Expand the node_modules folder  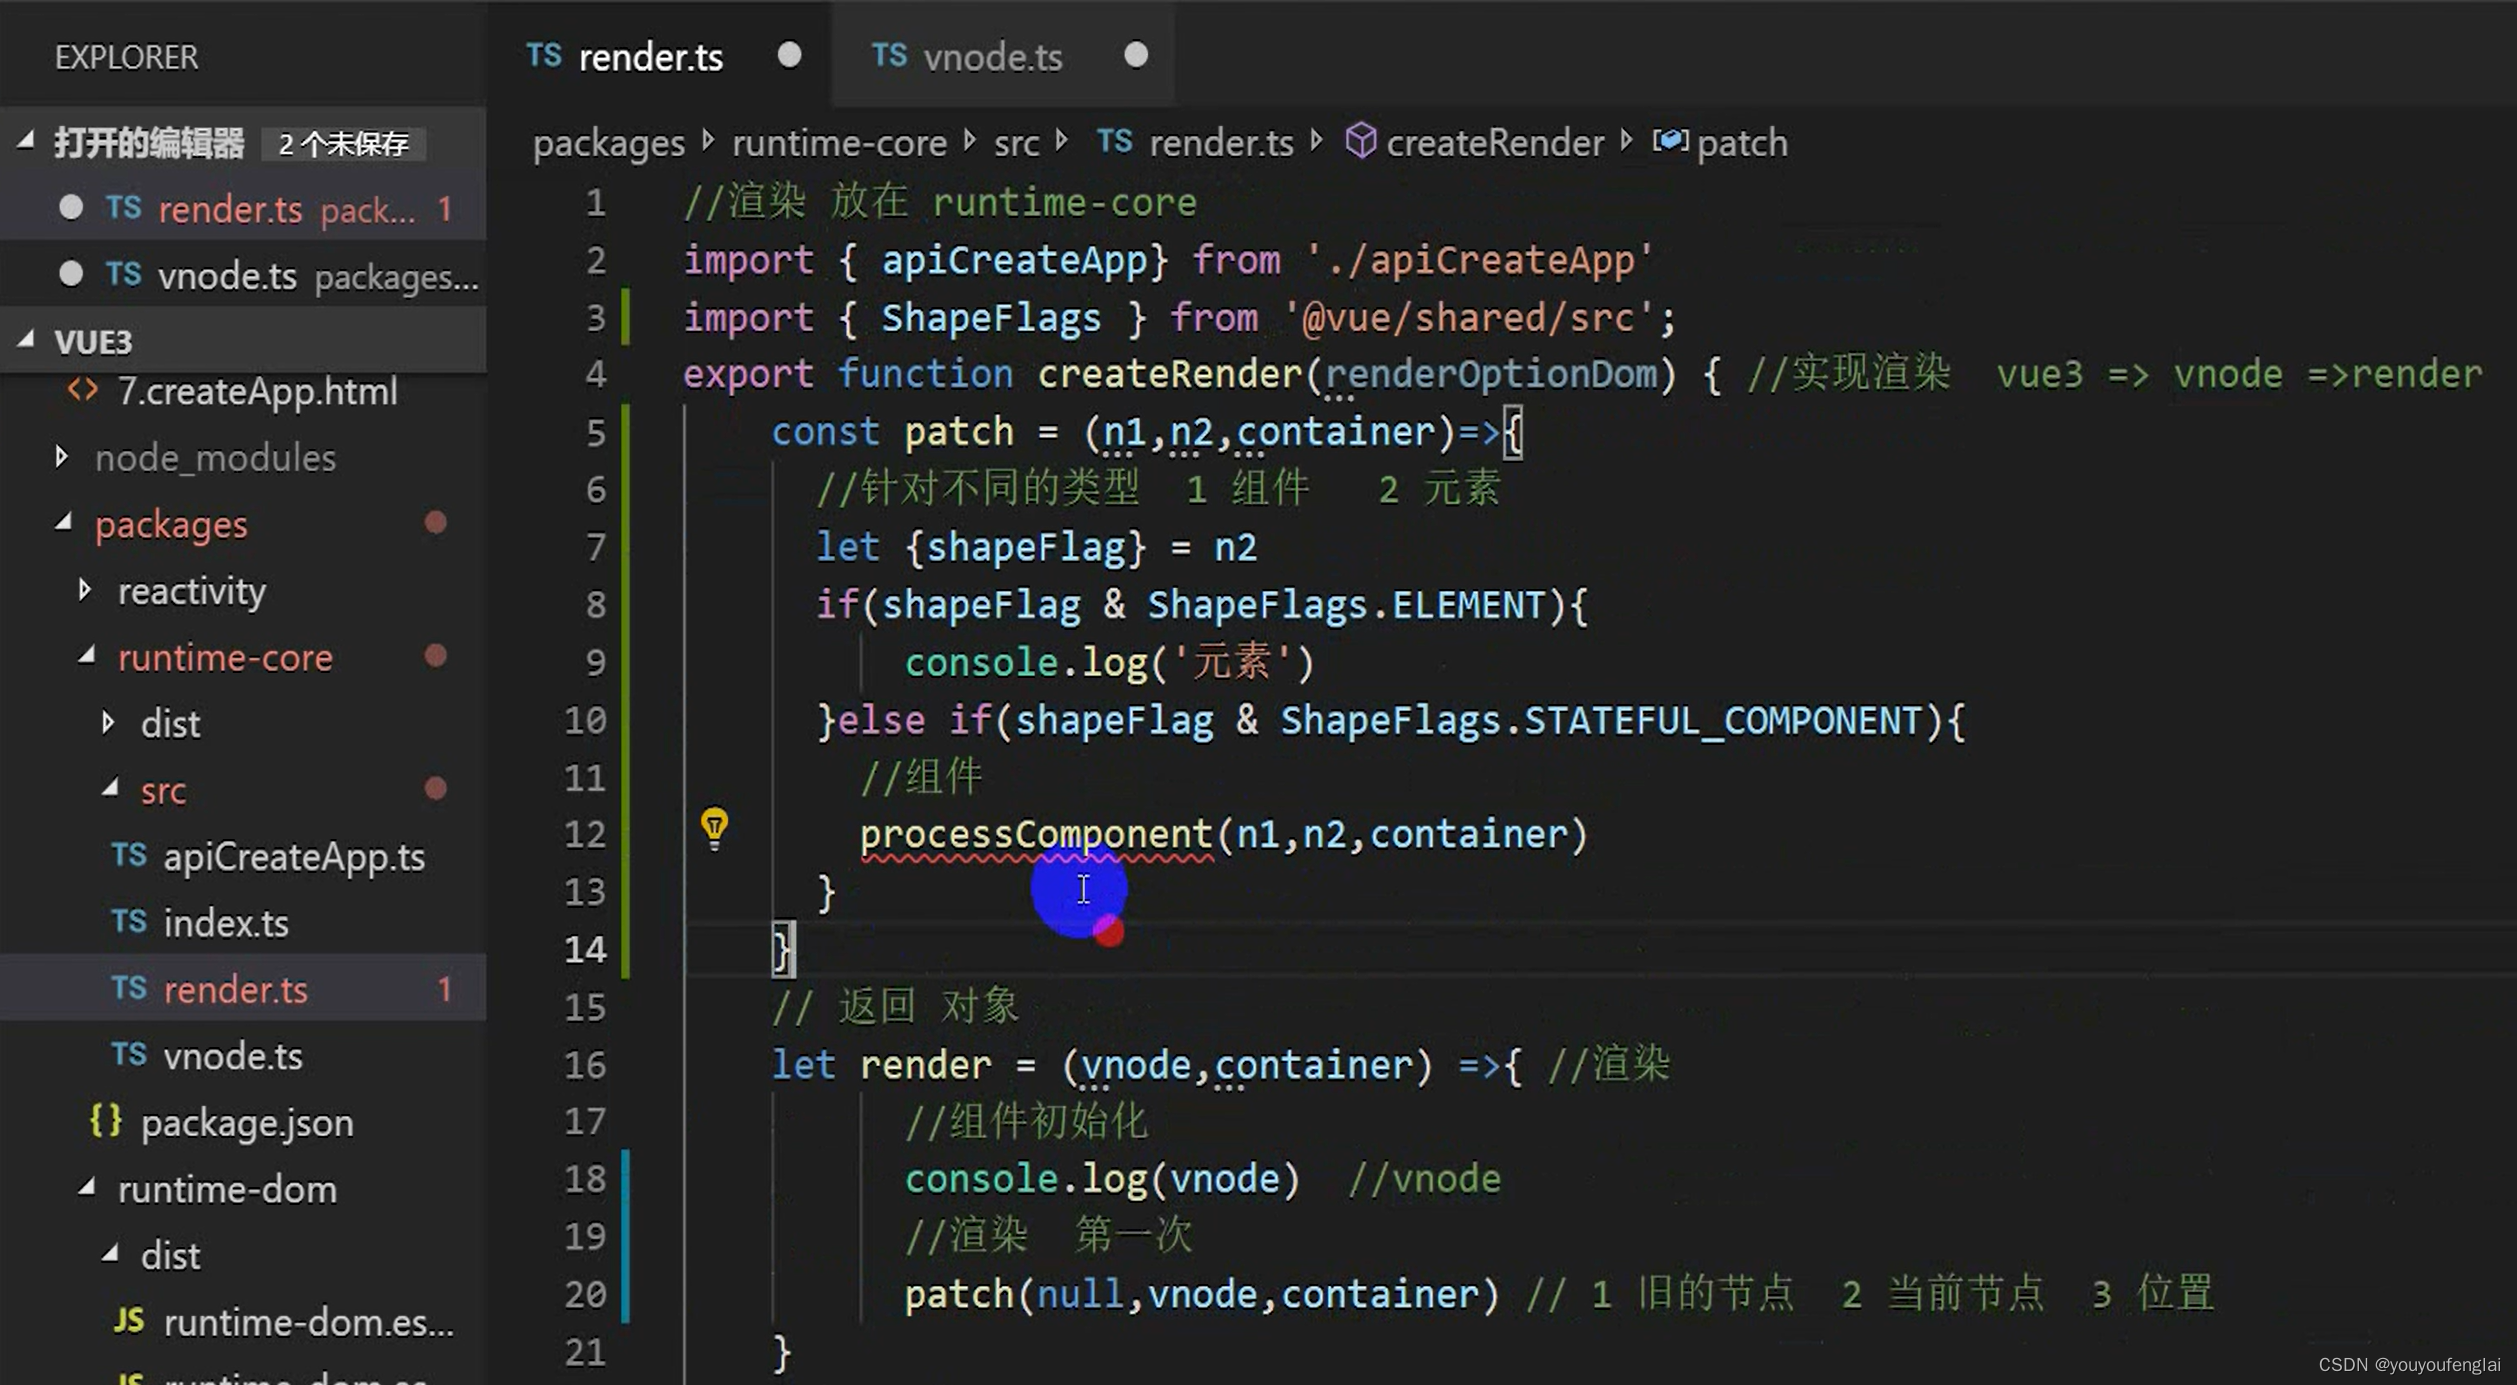[62, 457]
